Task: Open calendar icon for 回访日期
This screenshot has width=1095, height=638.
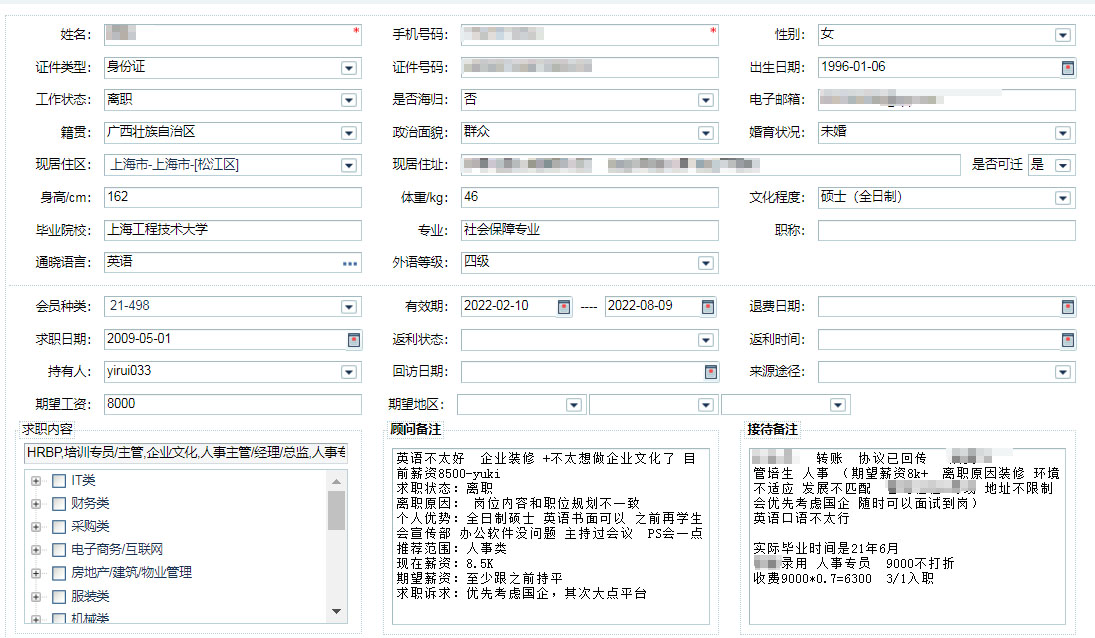Action: 710,372
